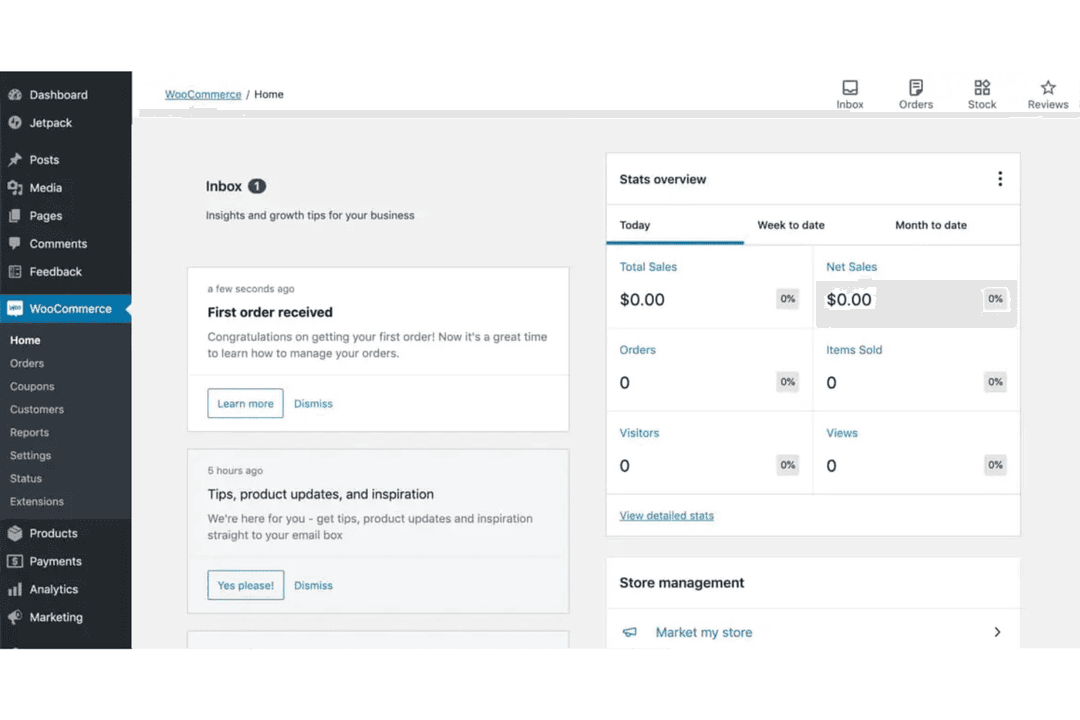Click the WooCommerce breadcrumb link
This screenshot has height=720, width=1080.
pyautogui.click(x=202, y=94)
